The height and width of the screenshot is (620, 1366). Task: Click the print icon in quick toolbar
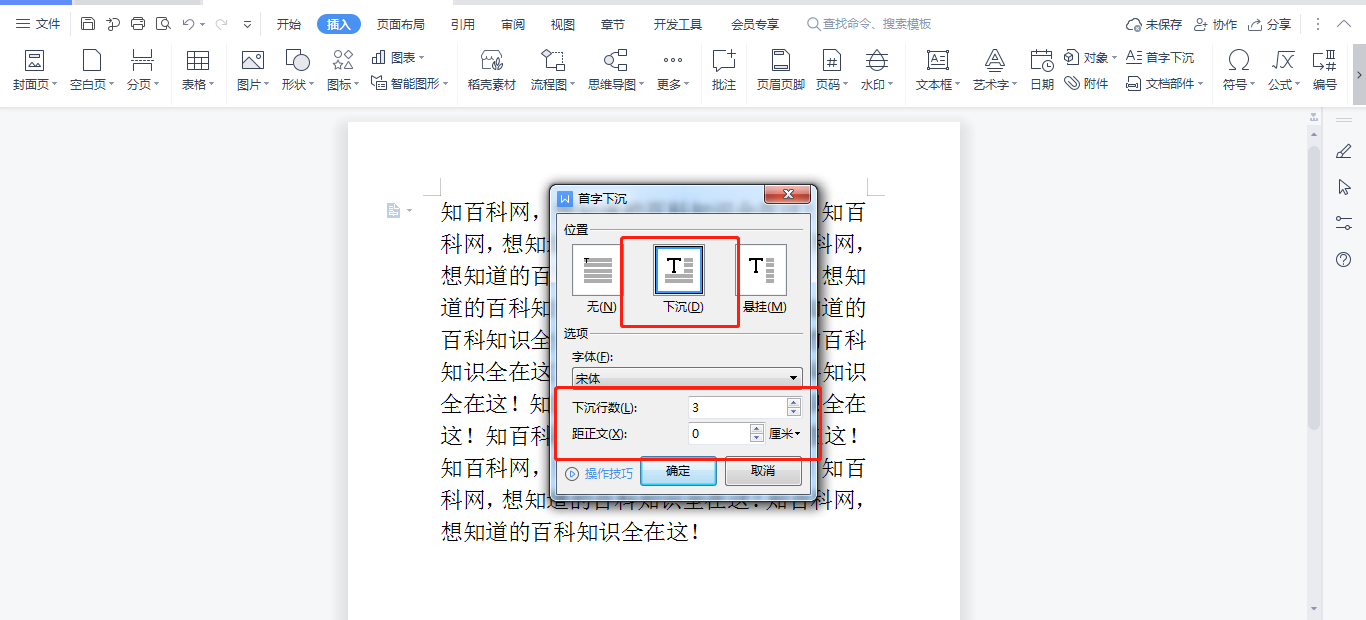click(x=138, y=24)
